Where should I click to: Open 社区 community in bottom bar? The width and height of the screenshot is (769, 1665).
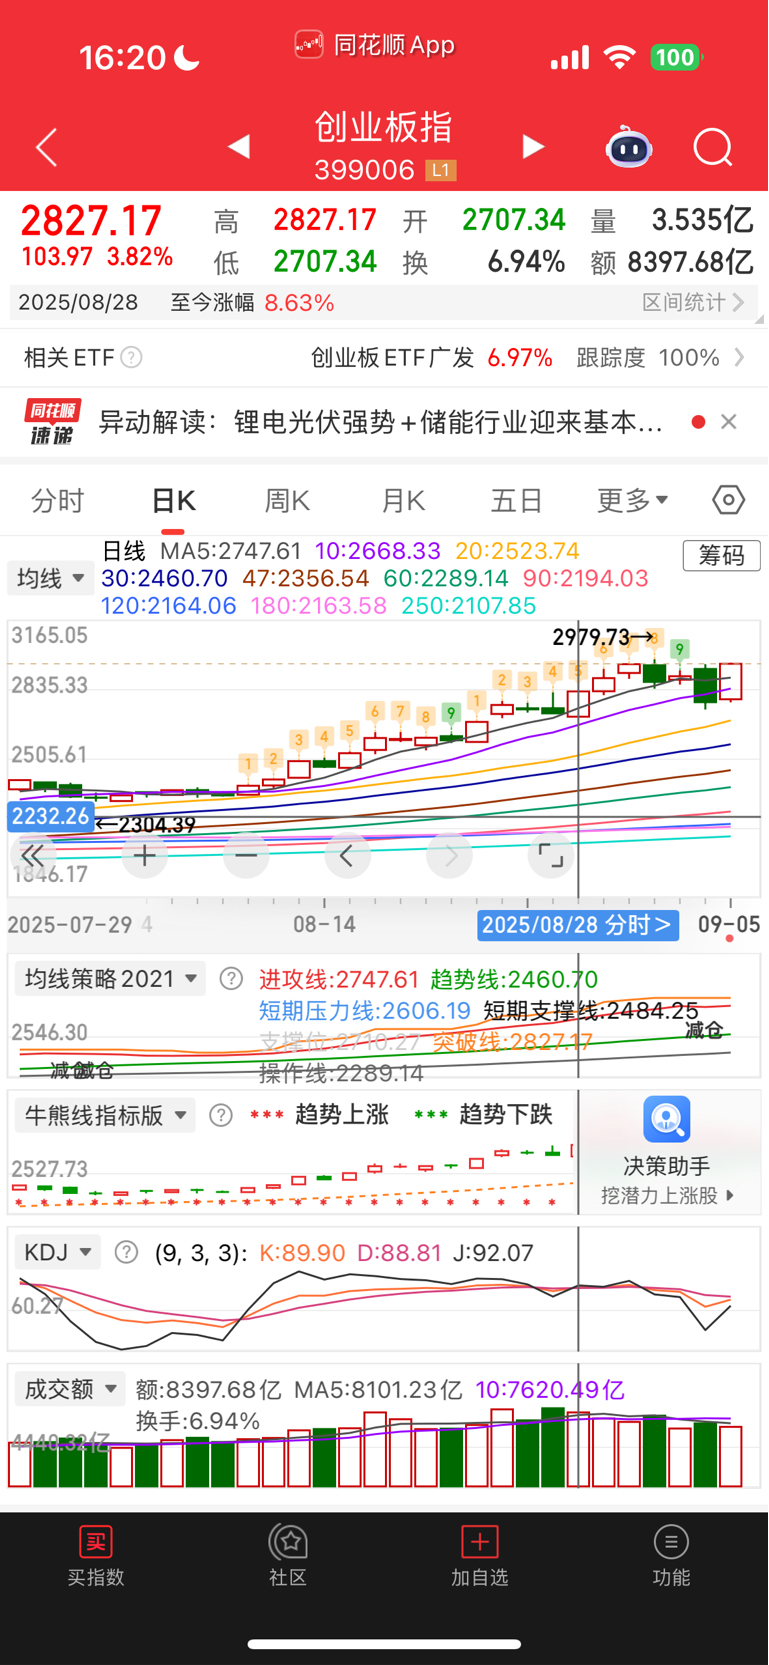tap(288, 1557)
